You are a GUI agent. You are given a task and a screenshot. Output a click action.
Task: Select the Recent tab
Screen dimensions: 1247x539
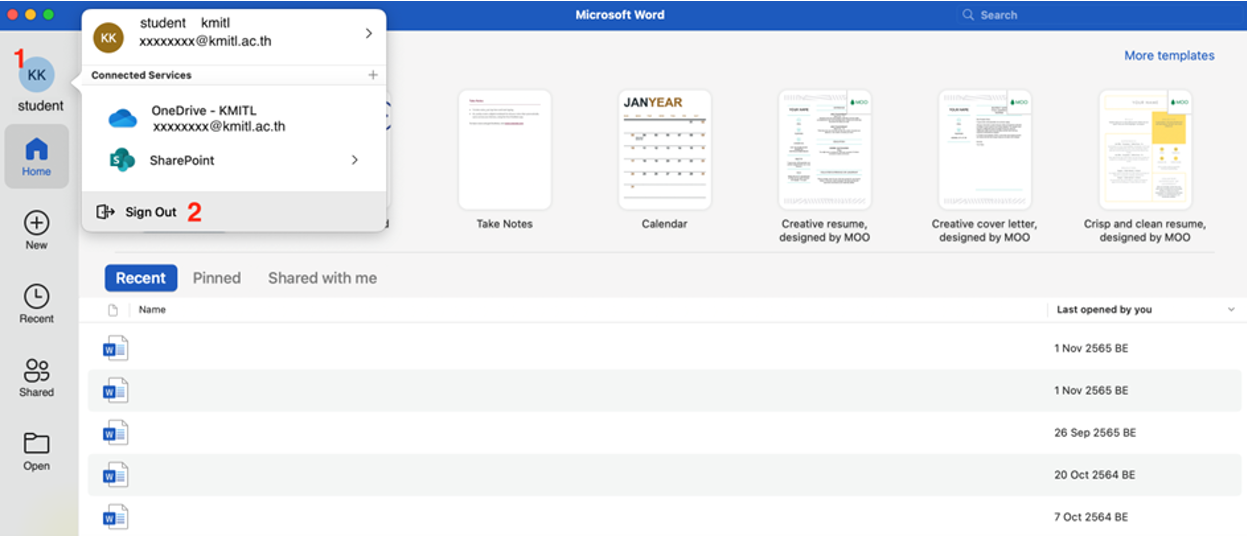click(141, 278)
